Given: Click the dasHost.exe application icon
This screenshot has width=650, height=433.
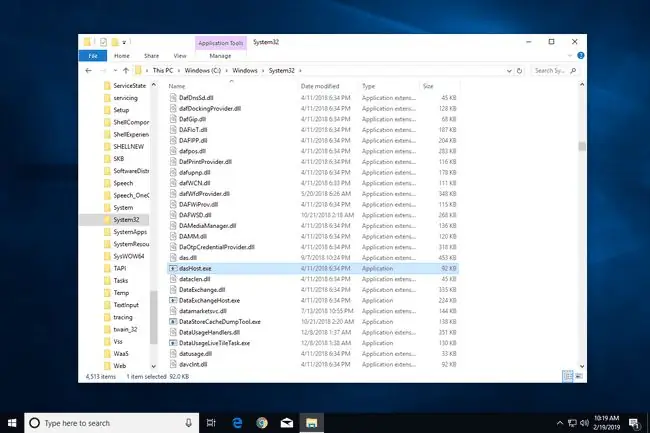Looking at the screenshot, I should pyautogui.click(x=173, y=269).
